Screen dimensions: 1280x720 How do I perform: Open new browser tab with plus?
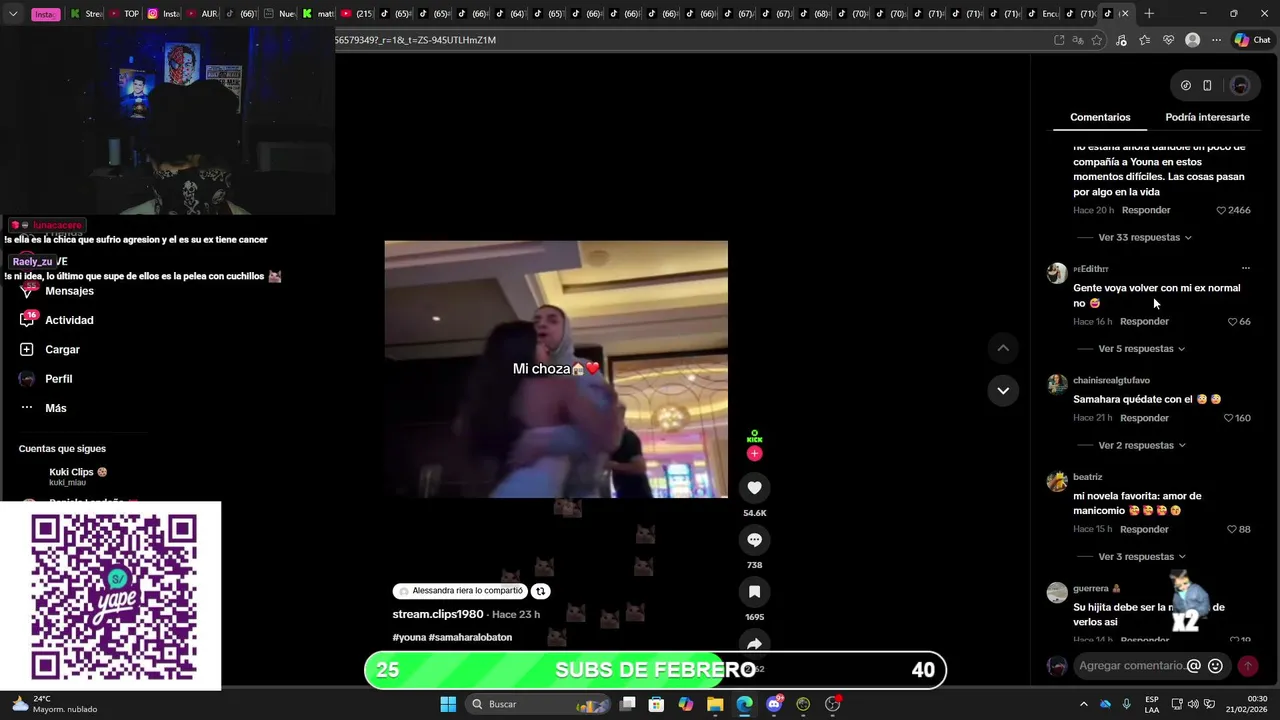(x=1149, y=14)
